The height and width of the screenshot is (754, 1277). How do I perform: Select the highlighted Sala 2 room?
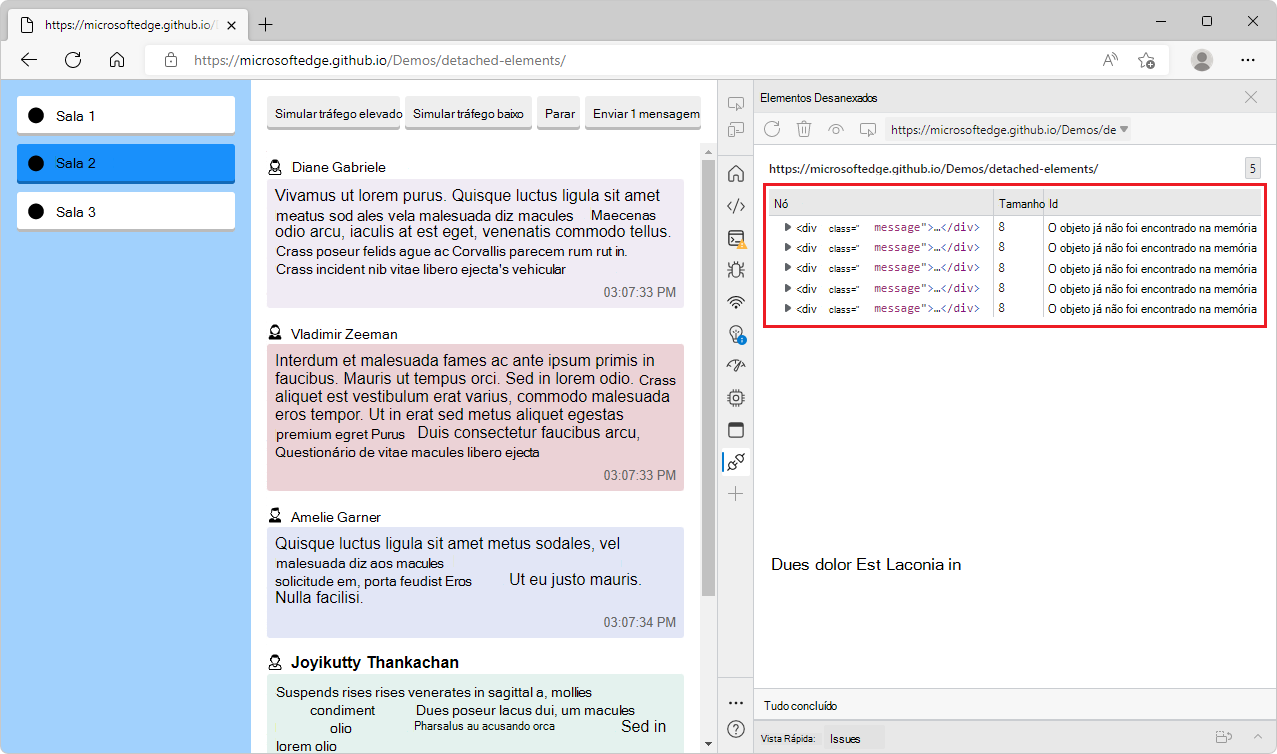tap(126, 163)
